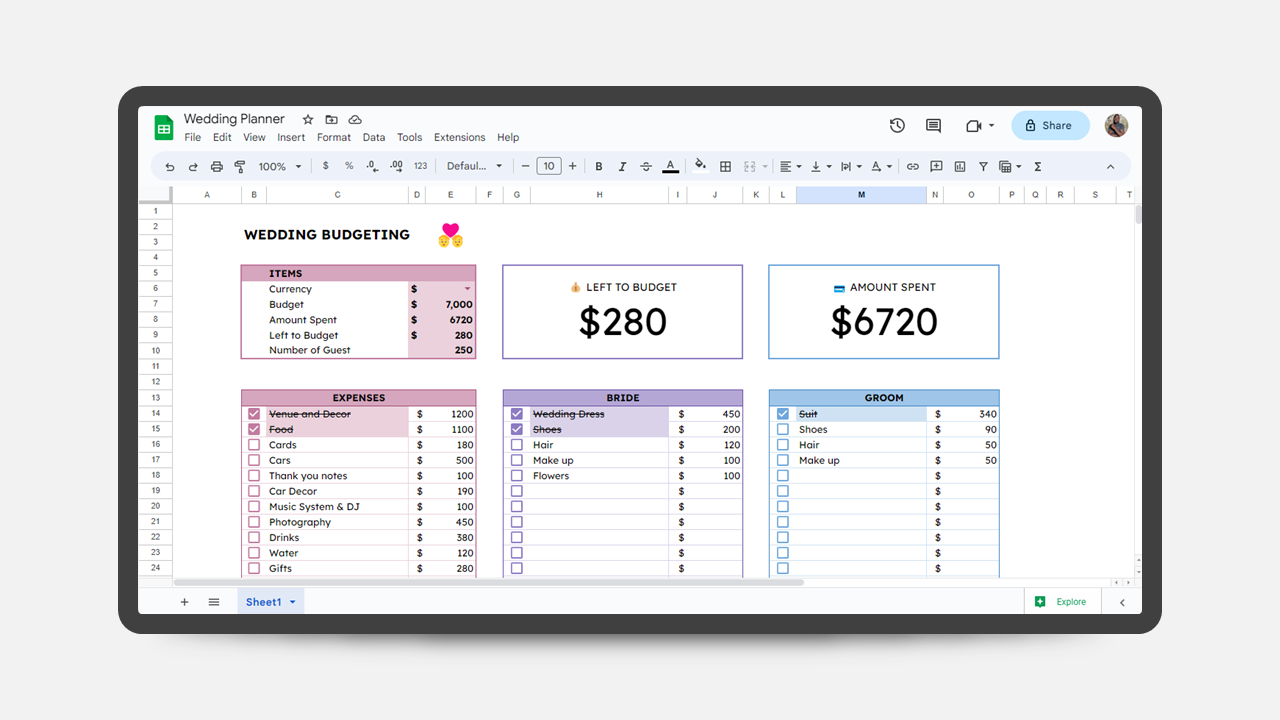Open the Format menu
This screenshot has width=1280, height=720.
tap(334, 138)
